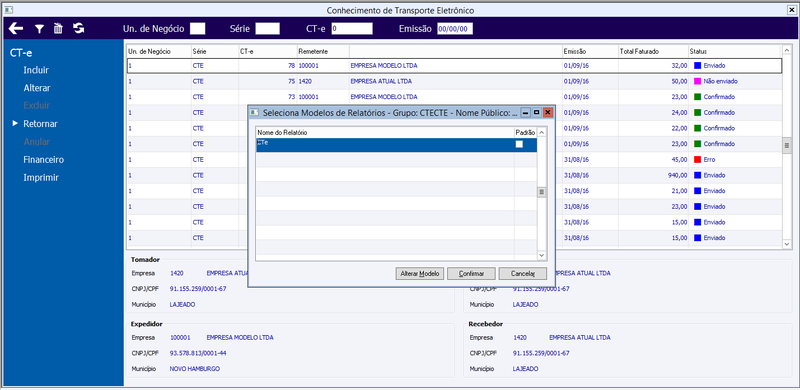Click the Status column header
Viewport: 800px width, 390px height.
click(734, 52)
